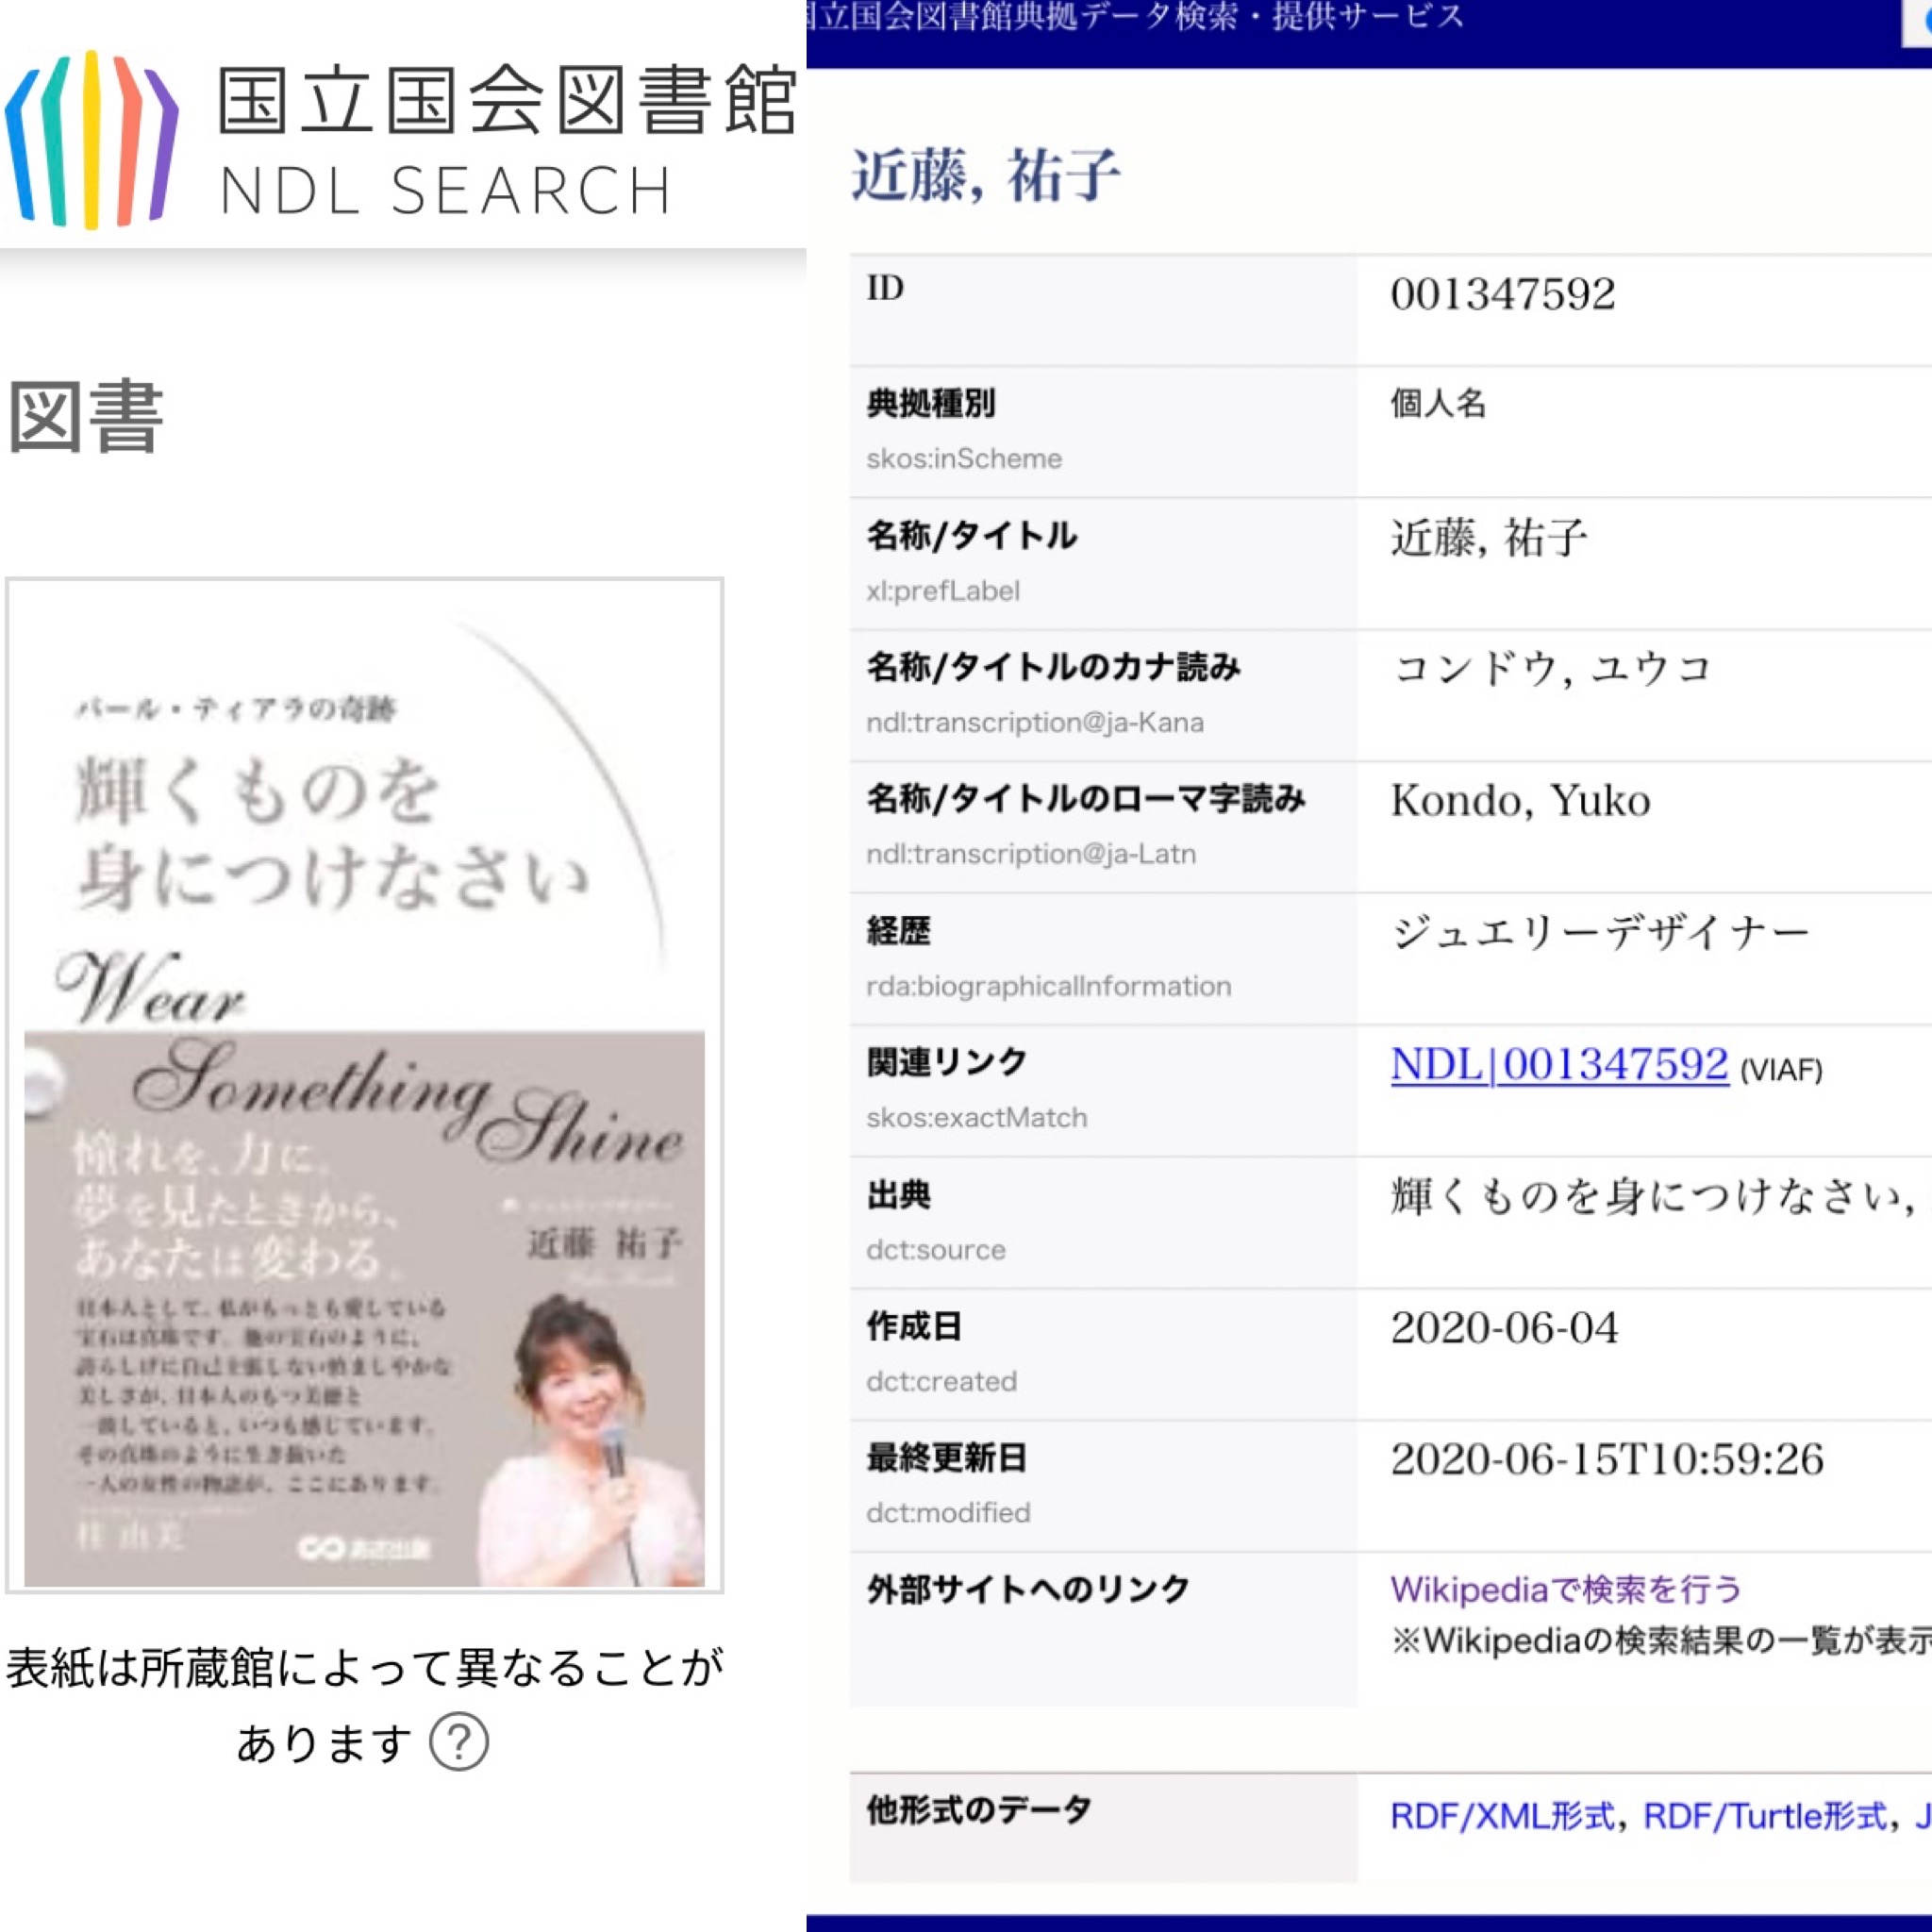Click the modified timestamp 2020-06-15T10:59:26
The image size is (1932, 1932).
pyautogui.click(x=1607, y=1460)
